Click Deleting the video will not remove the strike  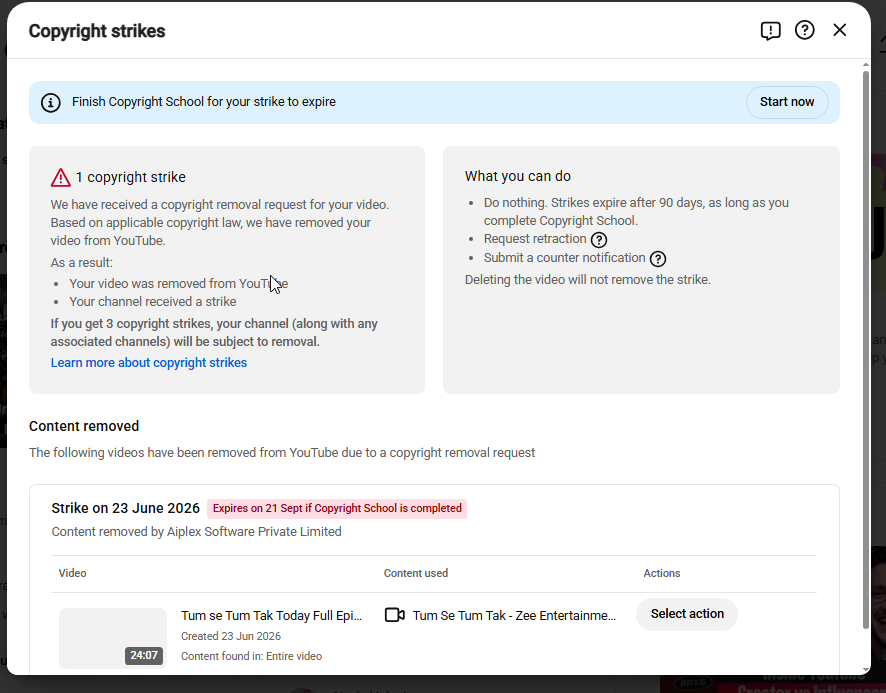pyautogui.click(x=588, y=280)
